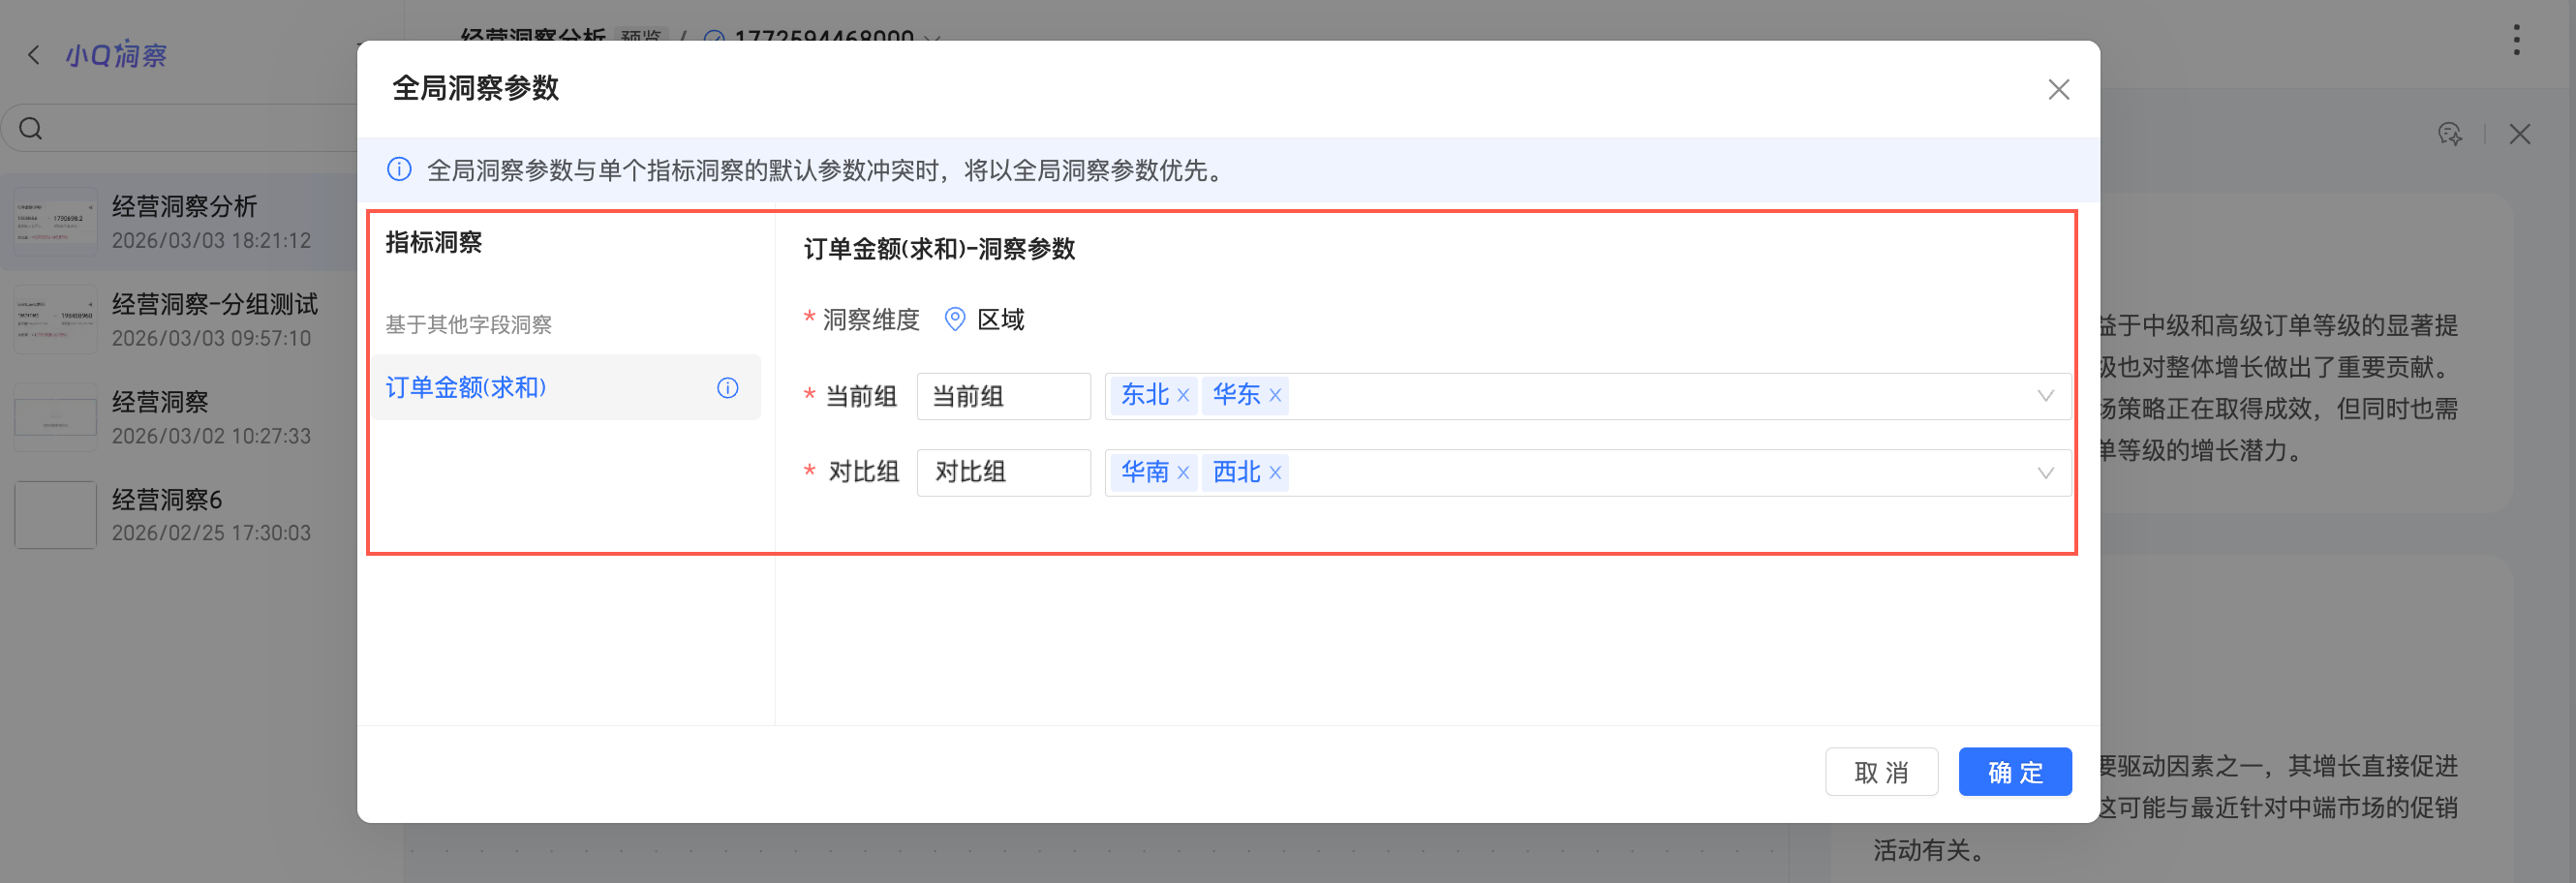This screenshot has width=2576, height=883.
Task: Open the 1772594468000 version dropdown
Action: coord(931,38)
